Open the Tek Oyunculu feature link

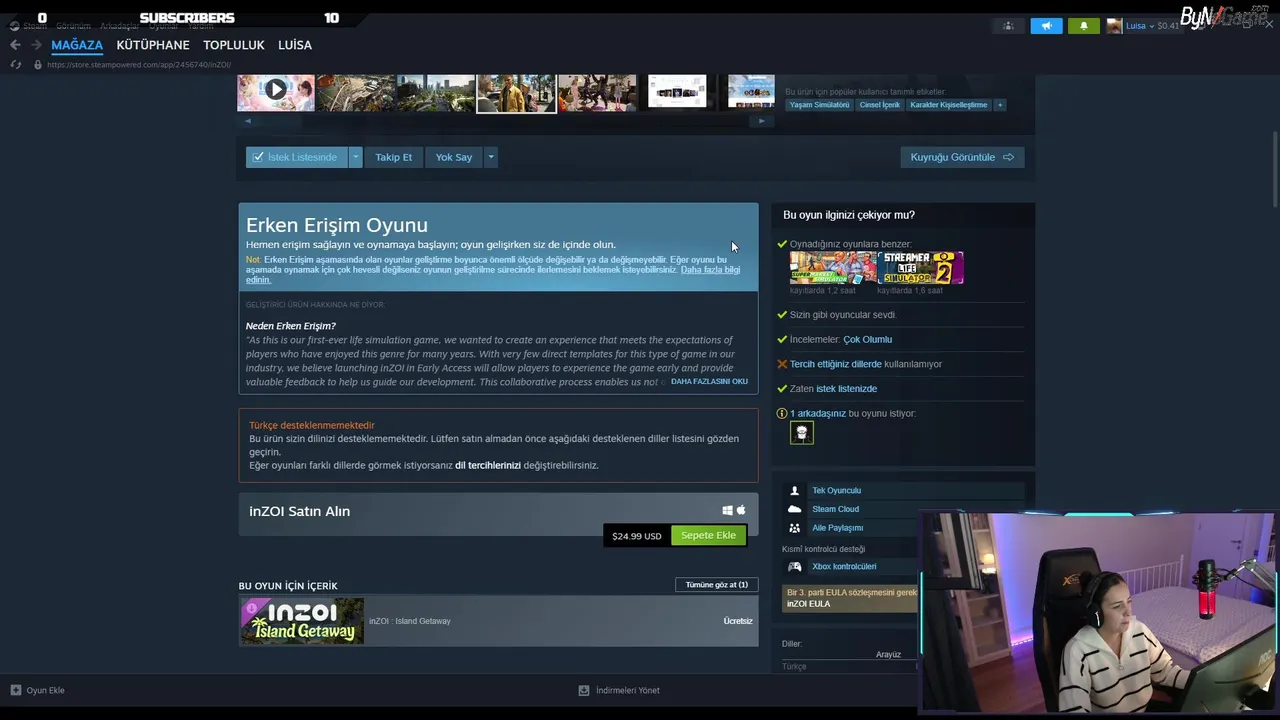(x=836, y=491)
